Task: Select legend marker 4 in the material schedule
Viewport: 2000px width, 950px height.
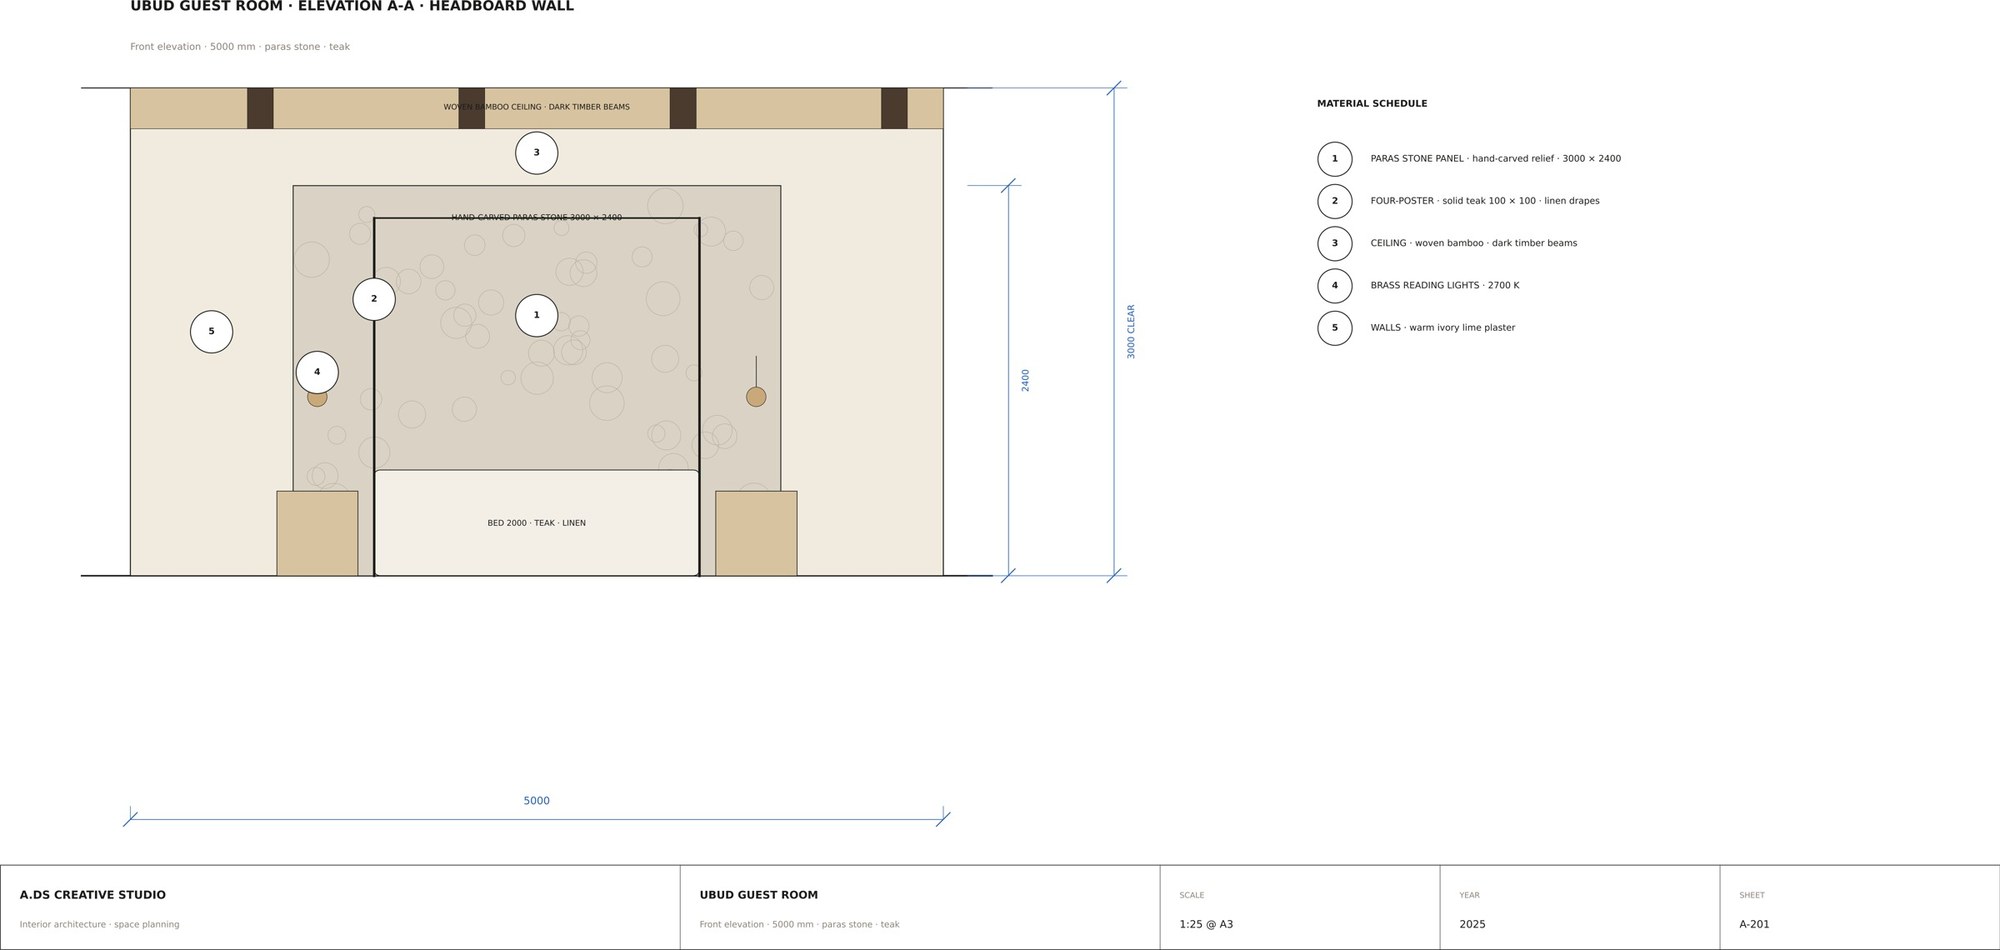Action: (1334, 286)
